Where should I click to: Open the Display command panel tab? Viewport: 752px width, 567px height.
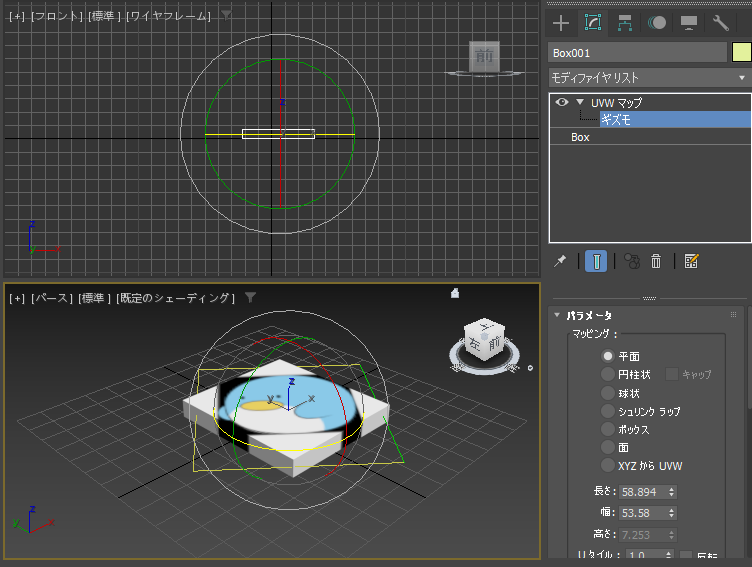tap(689, 23)
